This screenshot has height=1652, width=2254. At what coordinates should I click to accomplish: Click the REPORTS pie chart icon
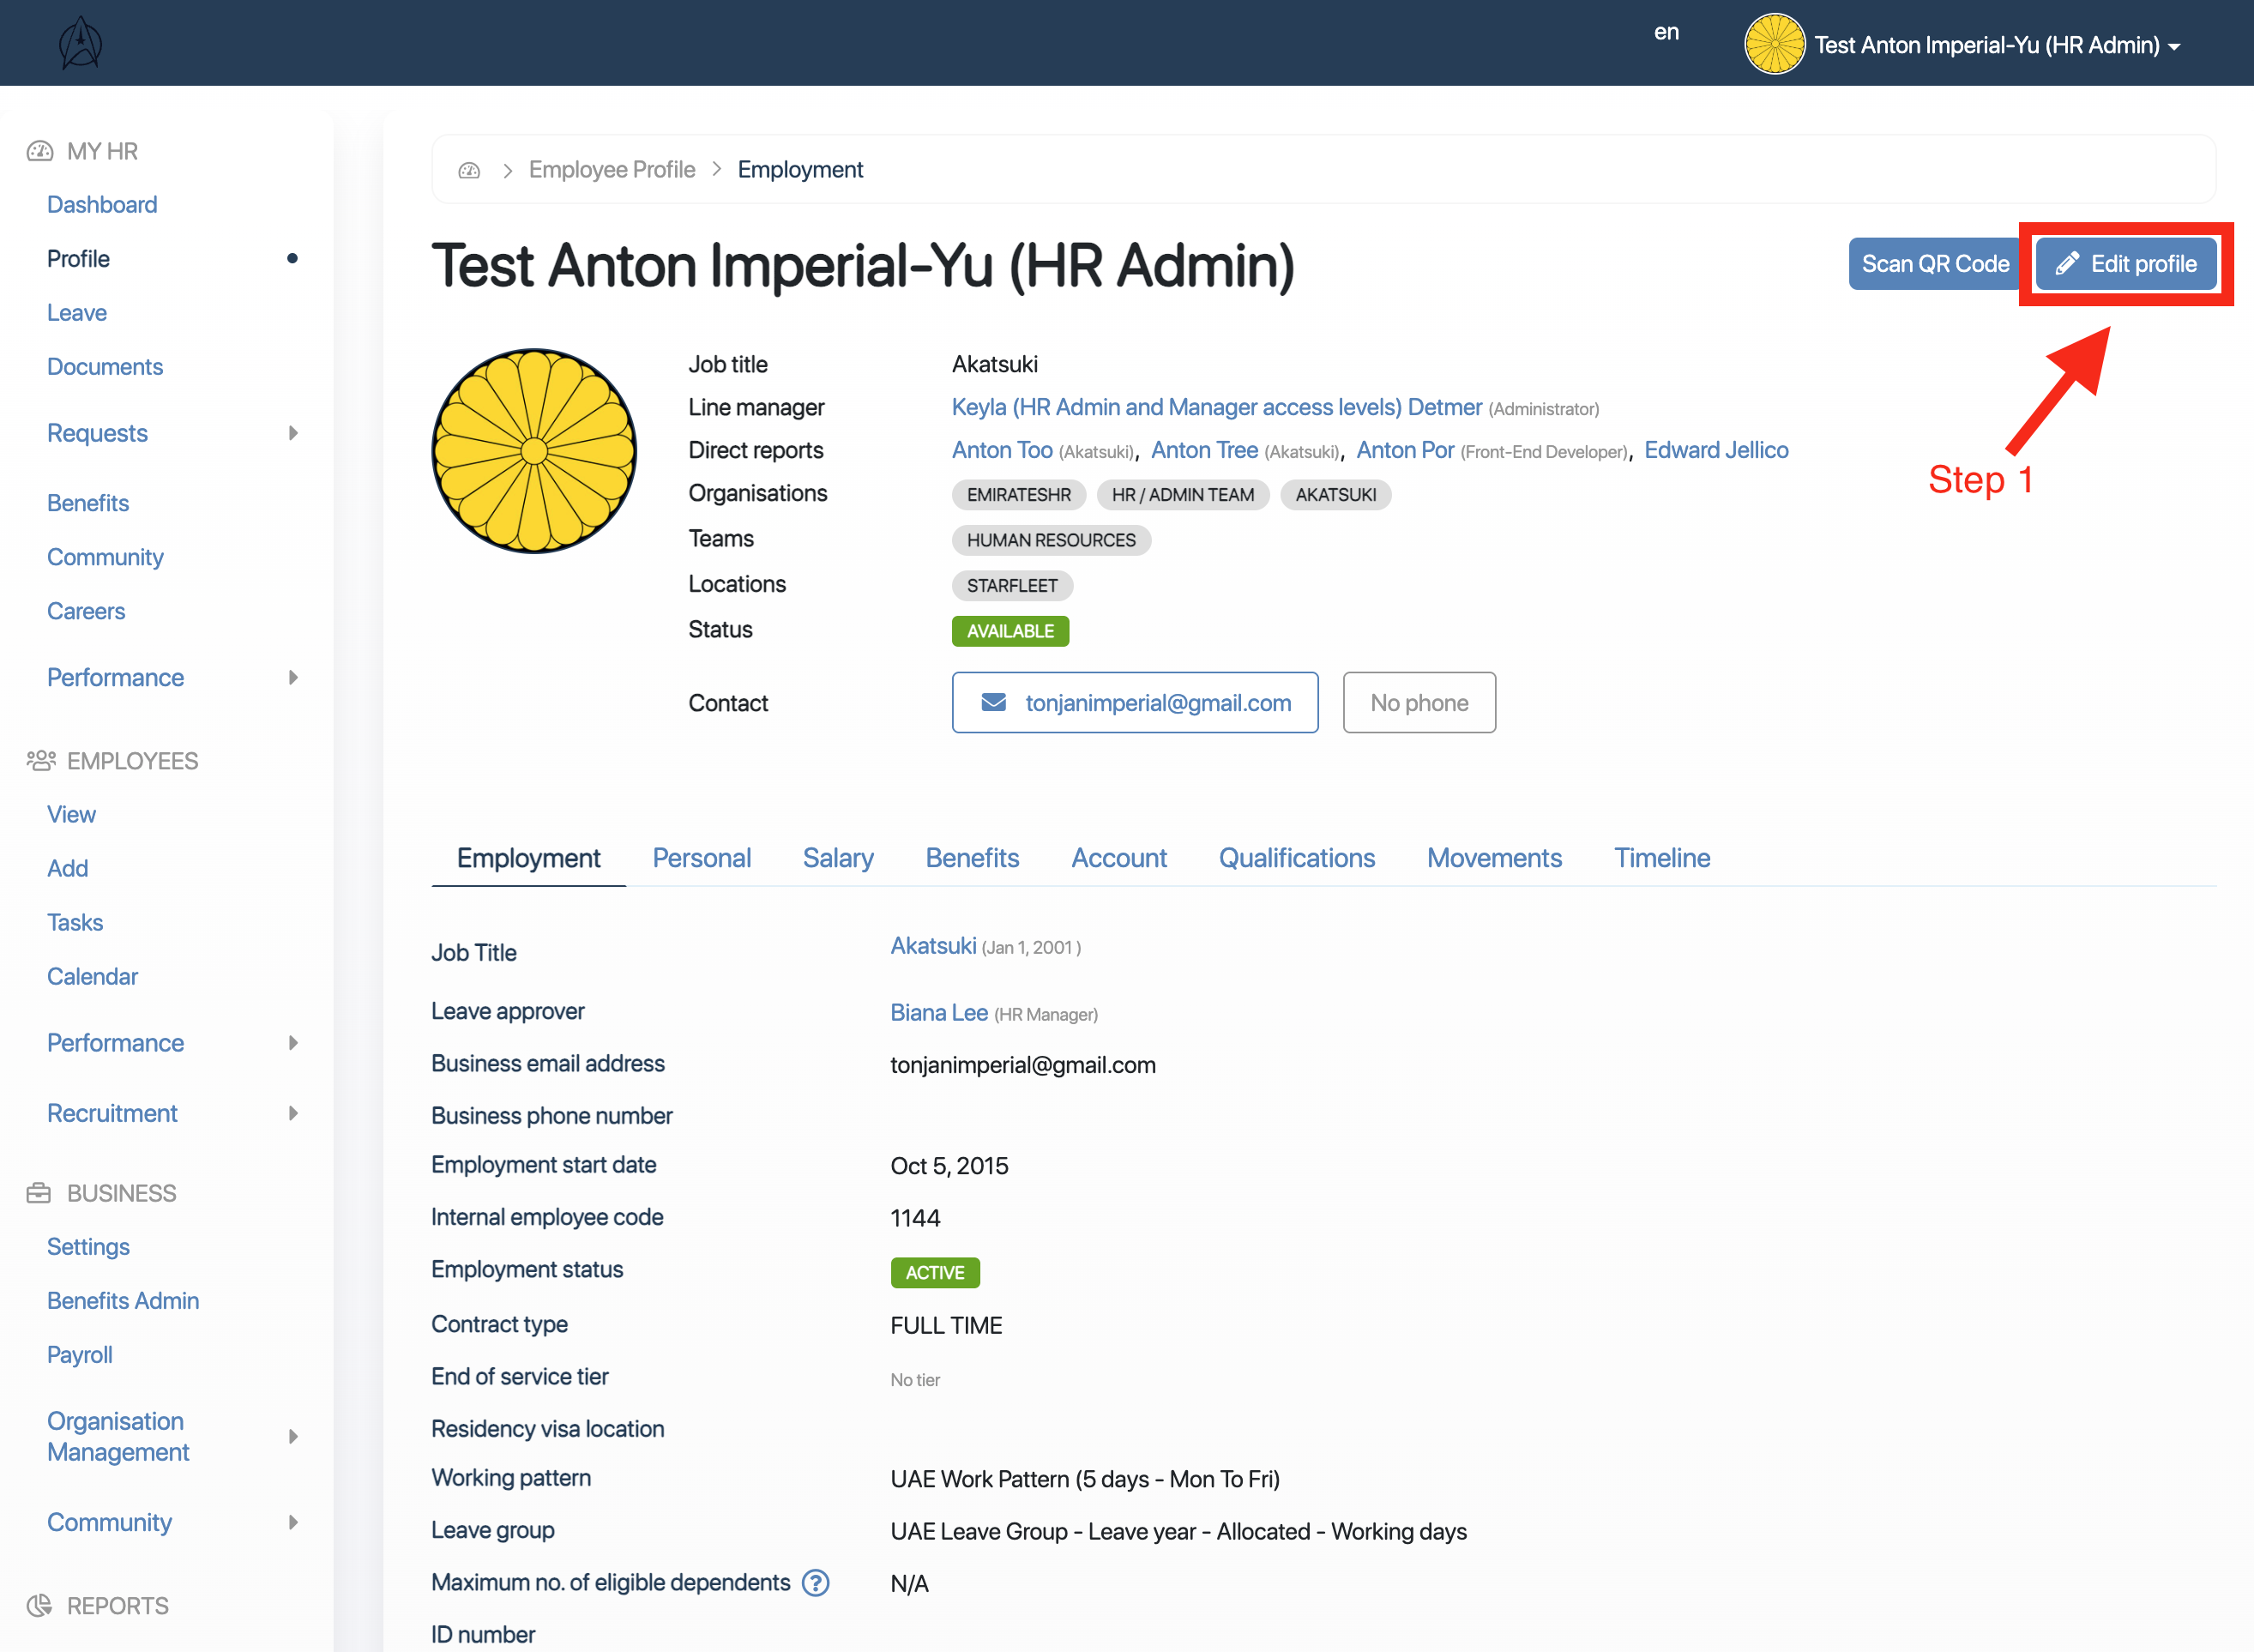click(x=39, y=1605)
